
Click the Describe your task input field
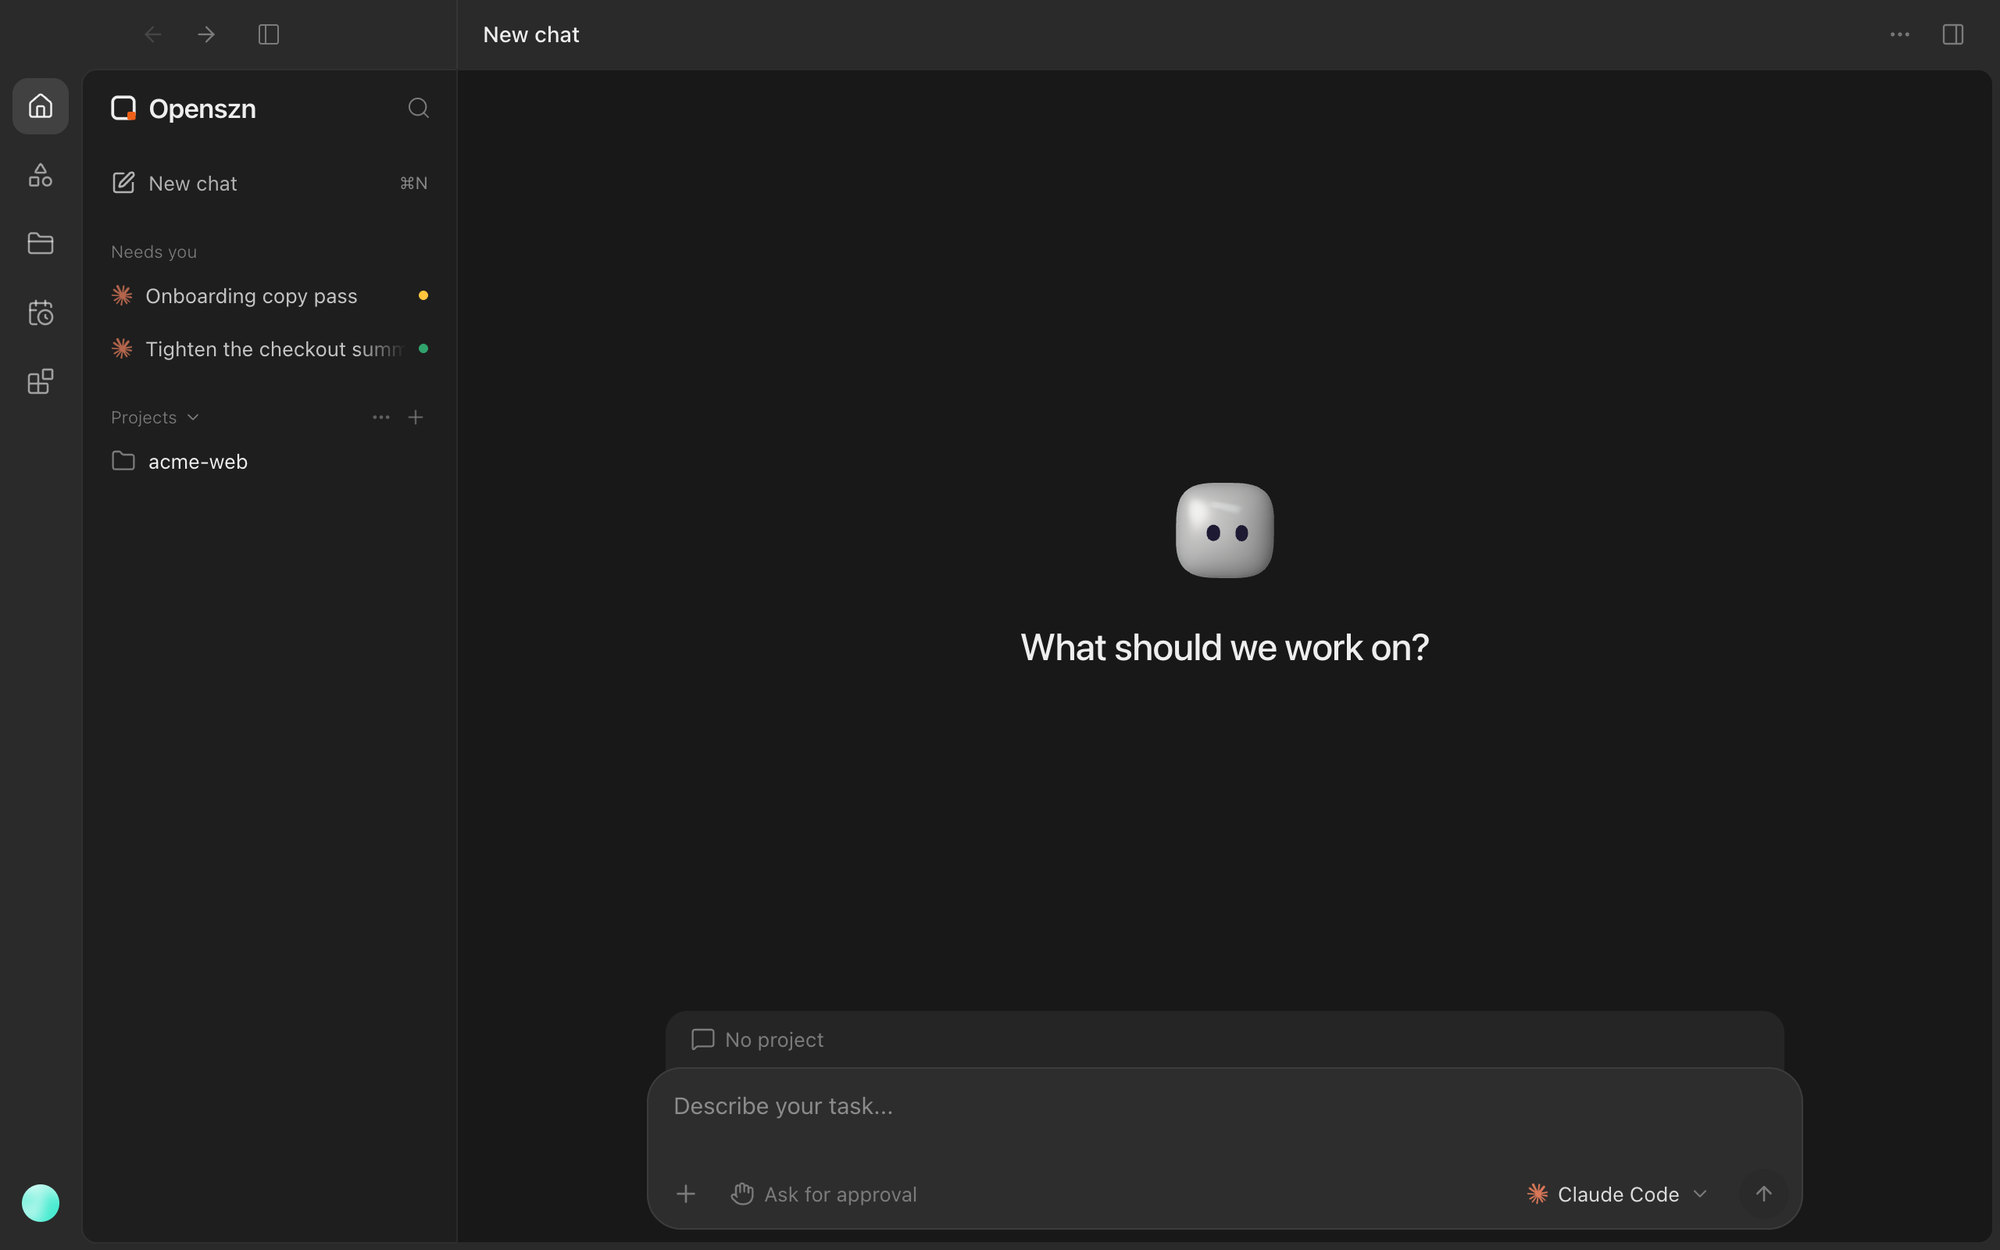1224,1107
